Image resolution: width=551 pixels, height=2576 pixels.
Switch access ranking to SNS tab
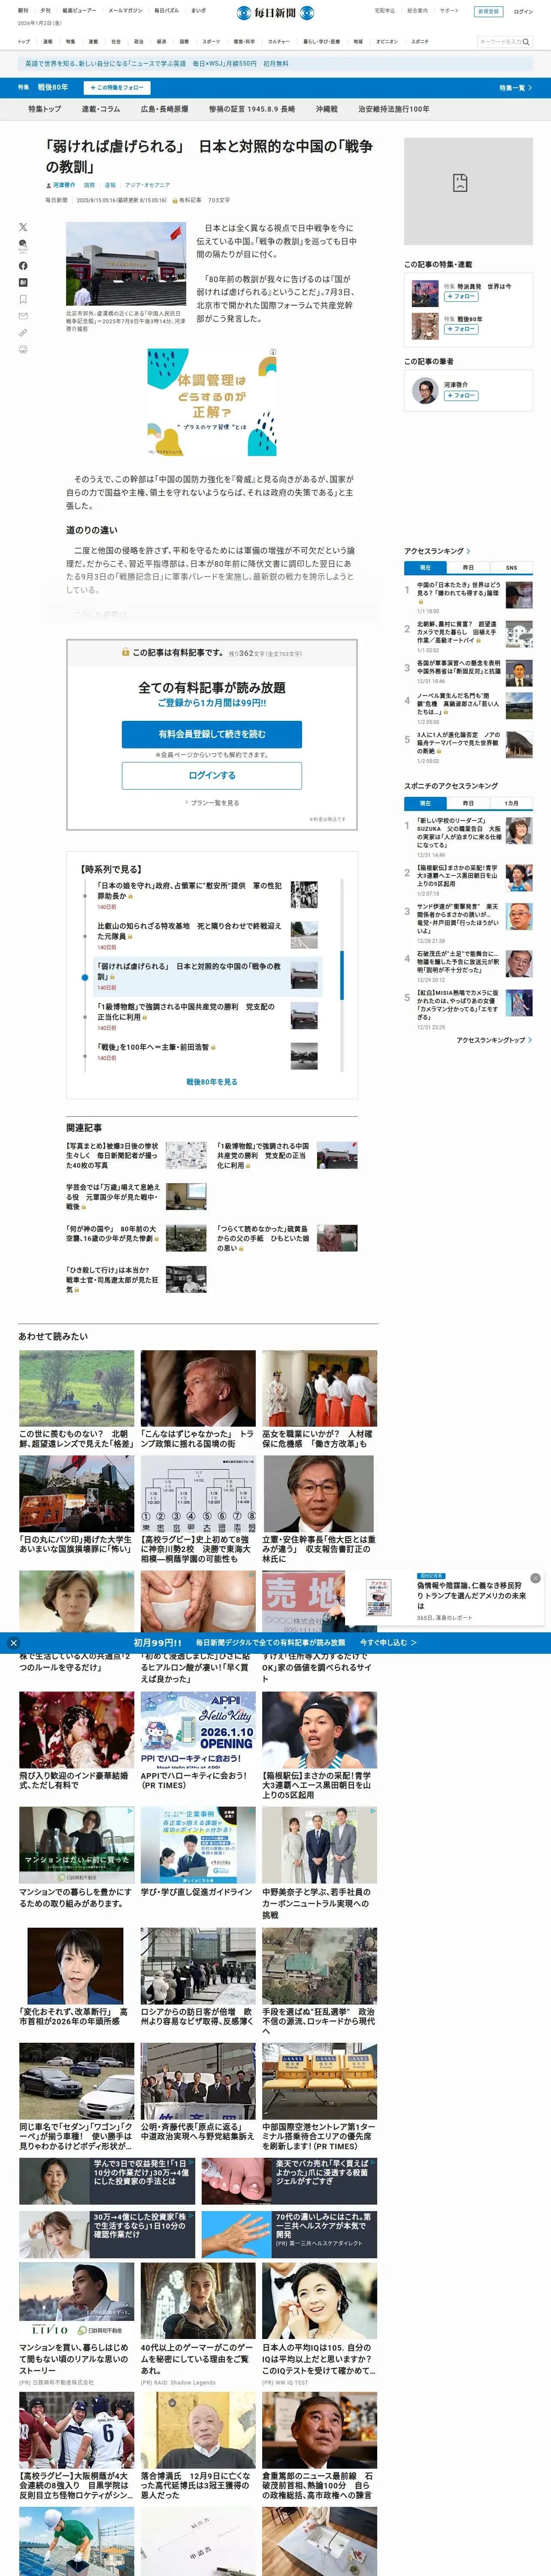[x=511, y=568]
